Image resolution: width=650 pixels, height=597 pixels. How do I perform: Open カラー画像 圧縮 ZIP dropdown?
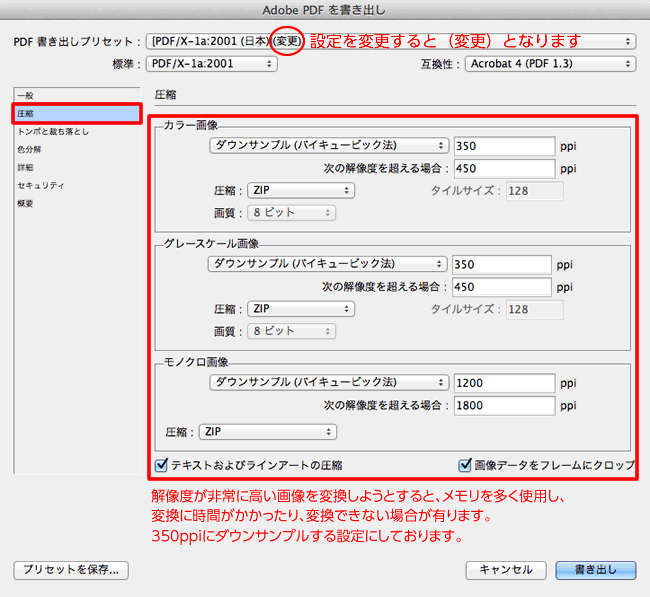[x=301, y=191]
